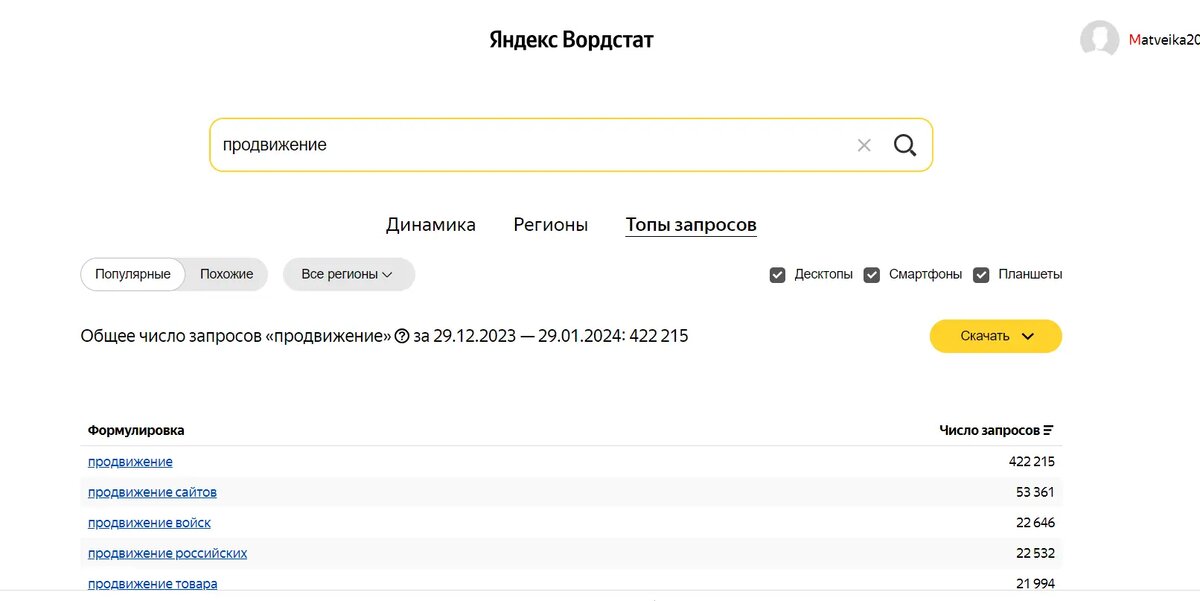1200x601 pixels.
Task: Uncheck the Десктопы checkbox
Action: [777, 274]
